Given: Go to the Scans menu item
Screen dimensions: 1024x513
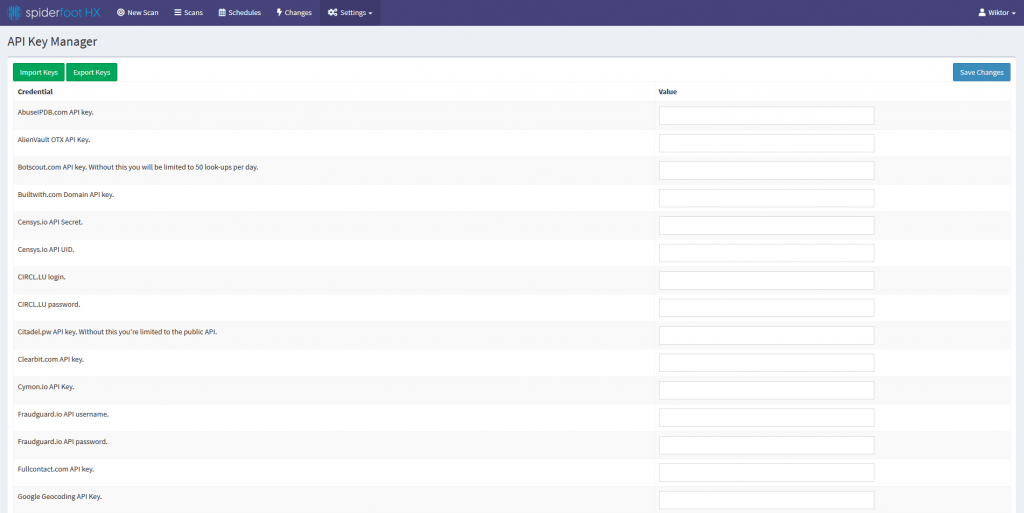Looking at the screenshot, I should (x=189, y=12).
